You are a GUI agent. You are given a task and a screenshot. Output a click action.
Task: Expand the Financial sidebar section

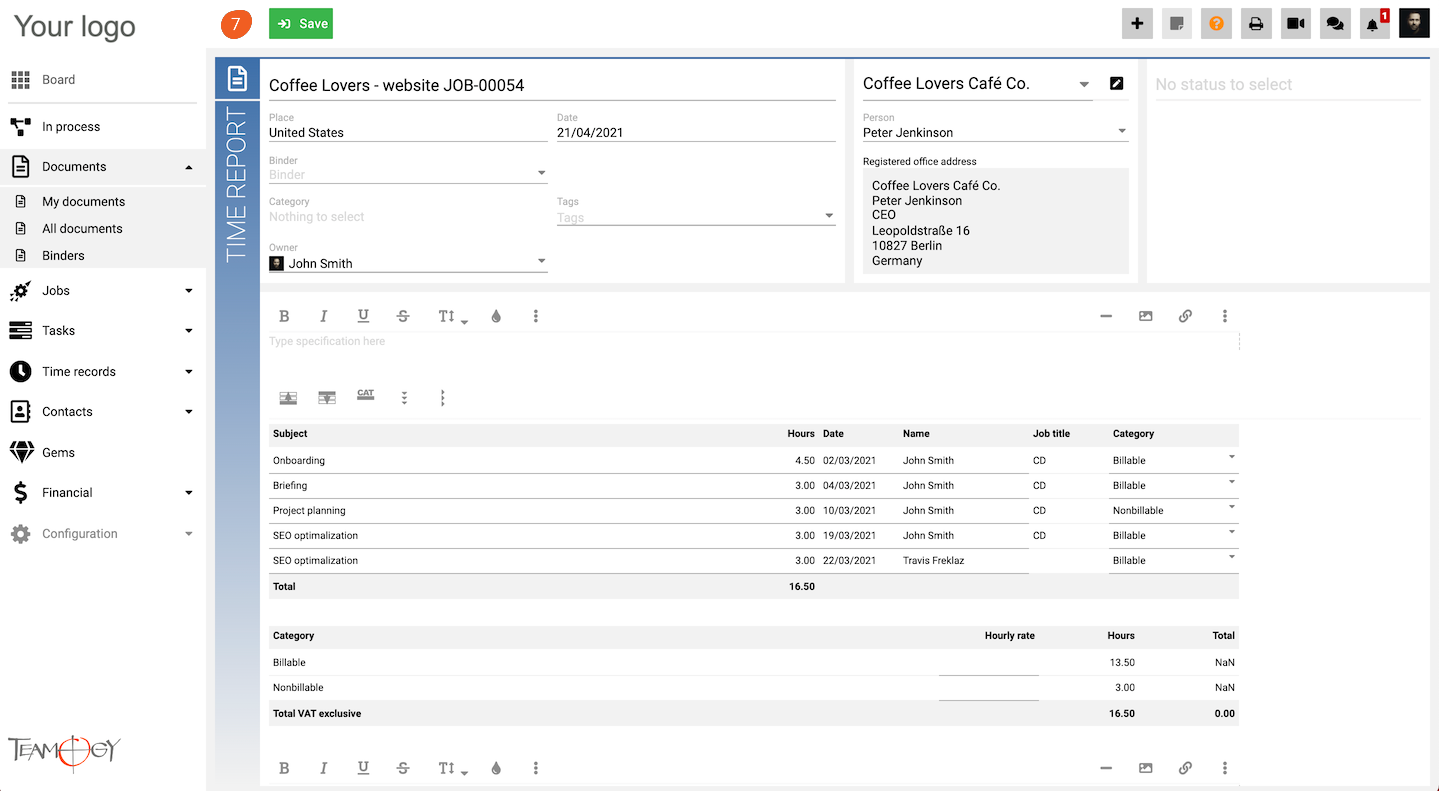tap(188, 493)
